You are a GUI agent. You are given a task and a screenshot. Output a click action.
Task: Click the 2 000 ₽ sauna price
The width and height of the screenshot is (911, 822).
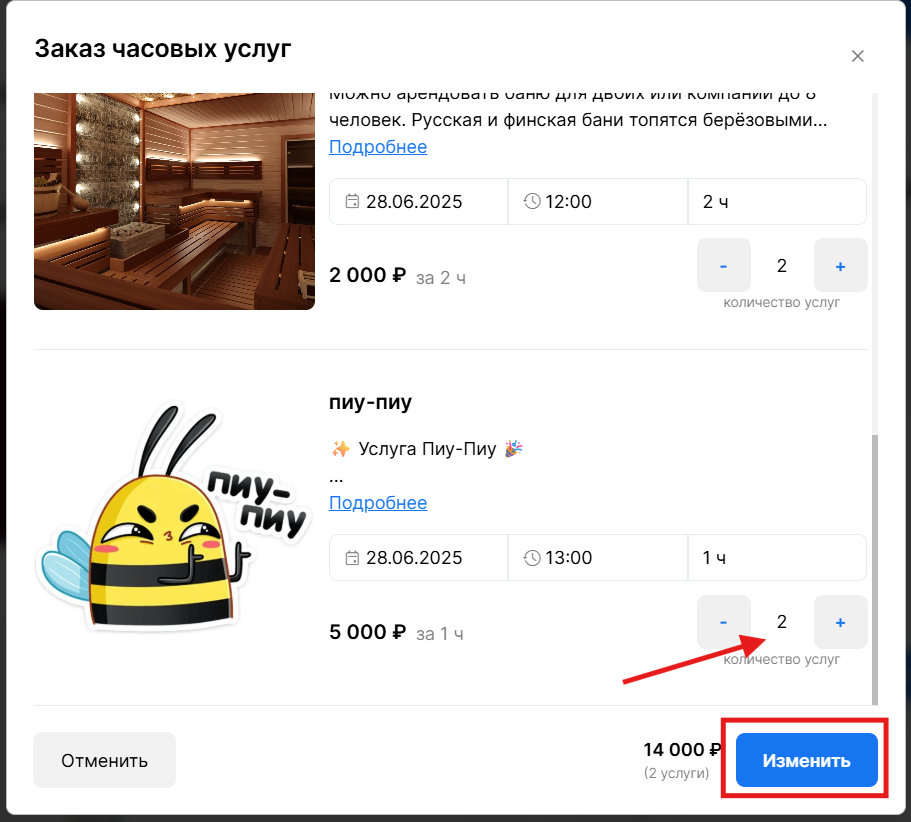[367, 275]
